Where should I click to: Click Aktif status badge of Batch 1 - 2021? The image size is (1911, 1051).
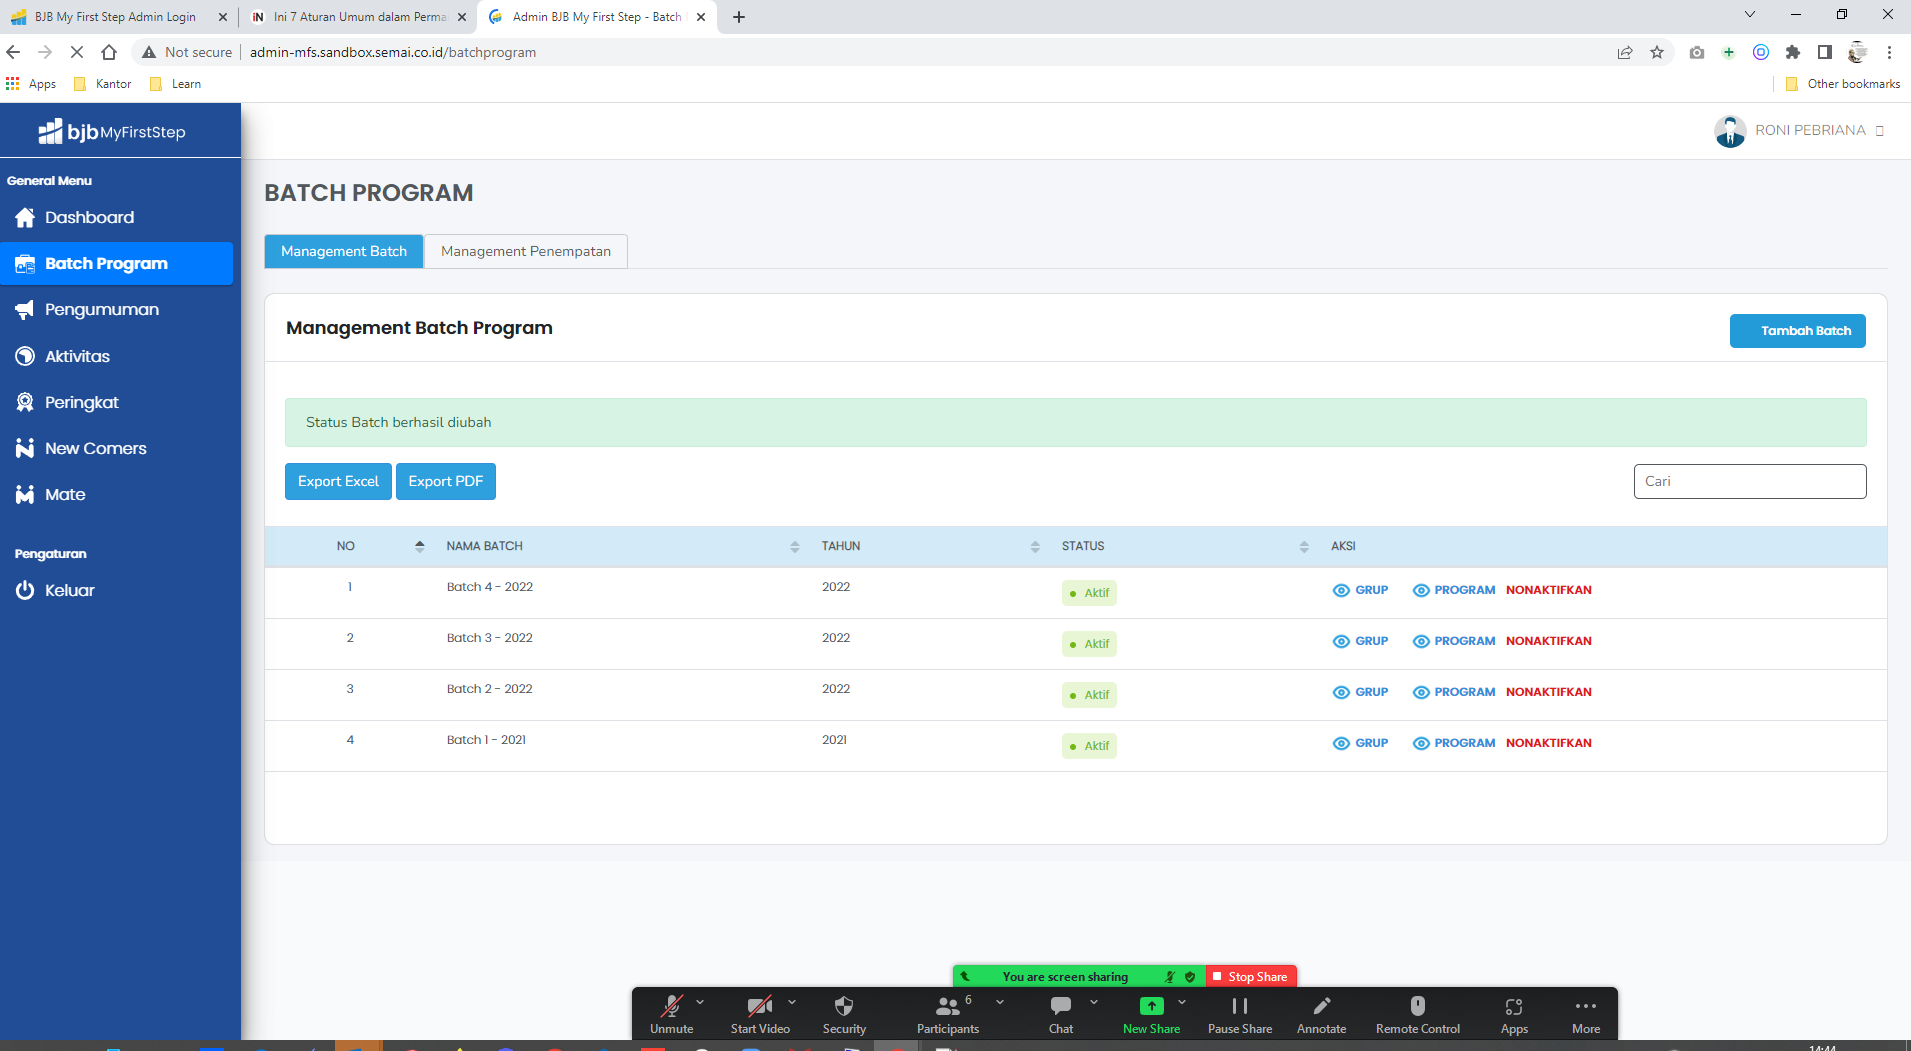(1089, 746)
